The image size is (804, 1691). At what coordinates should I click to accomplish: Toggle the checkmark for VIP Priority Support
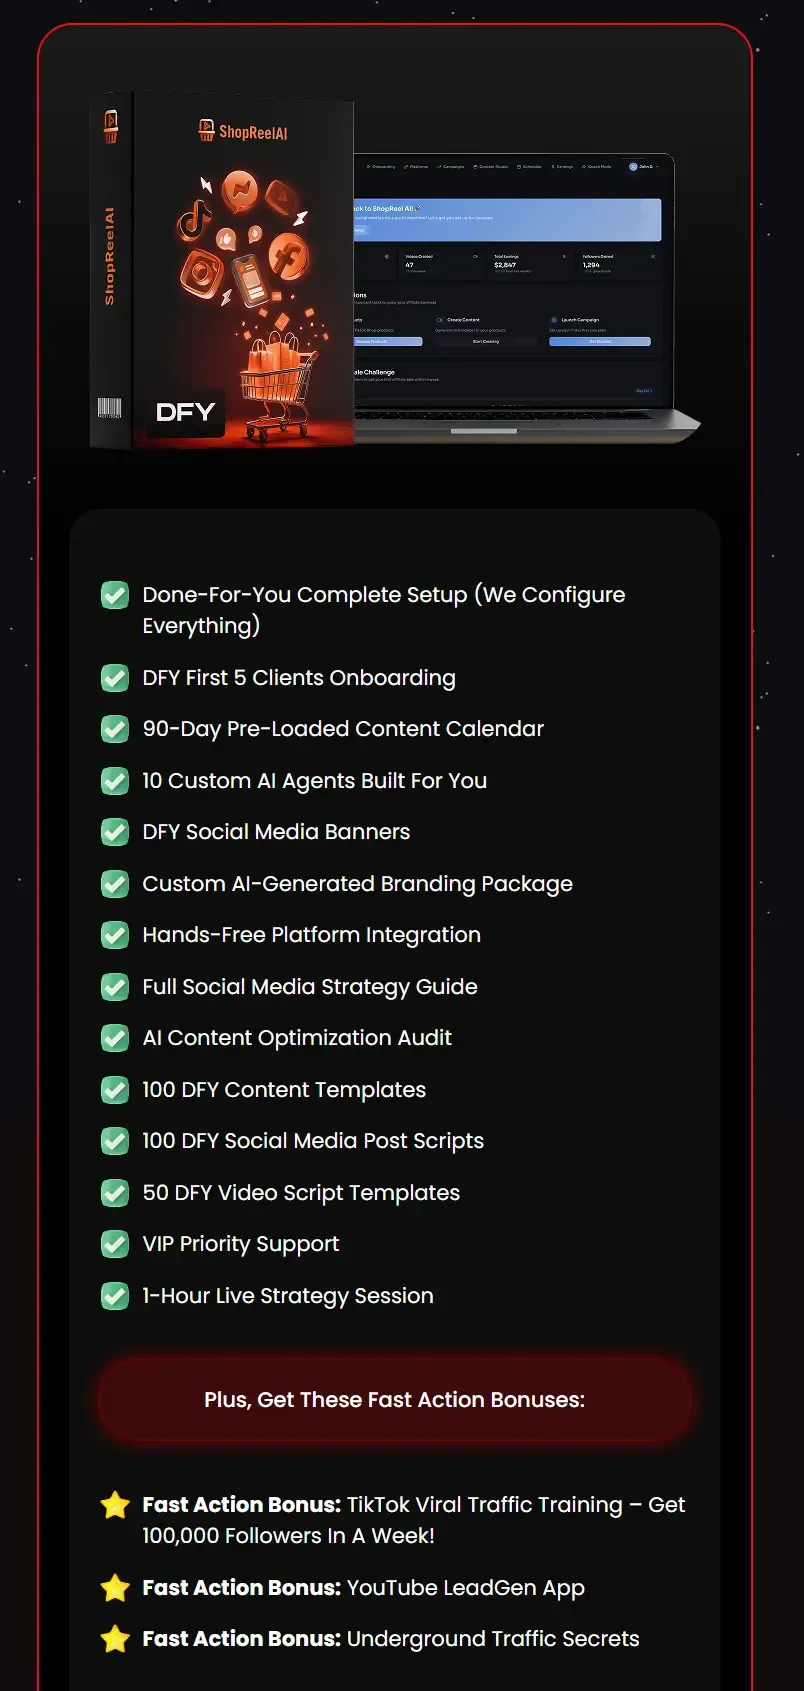click(x=115, y=1244)
